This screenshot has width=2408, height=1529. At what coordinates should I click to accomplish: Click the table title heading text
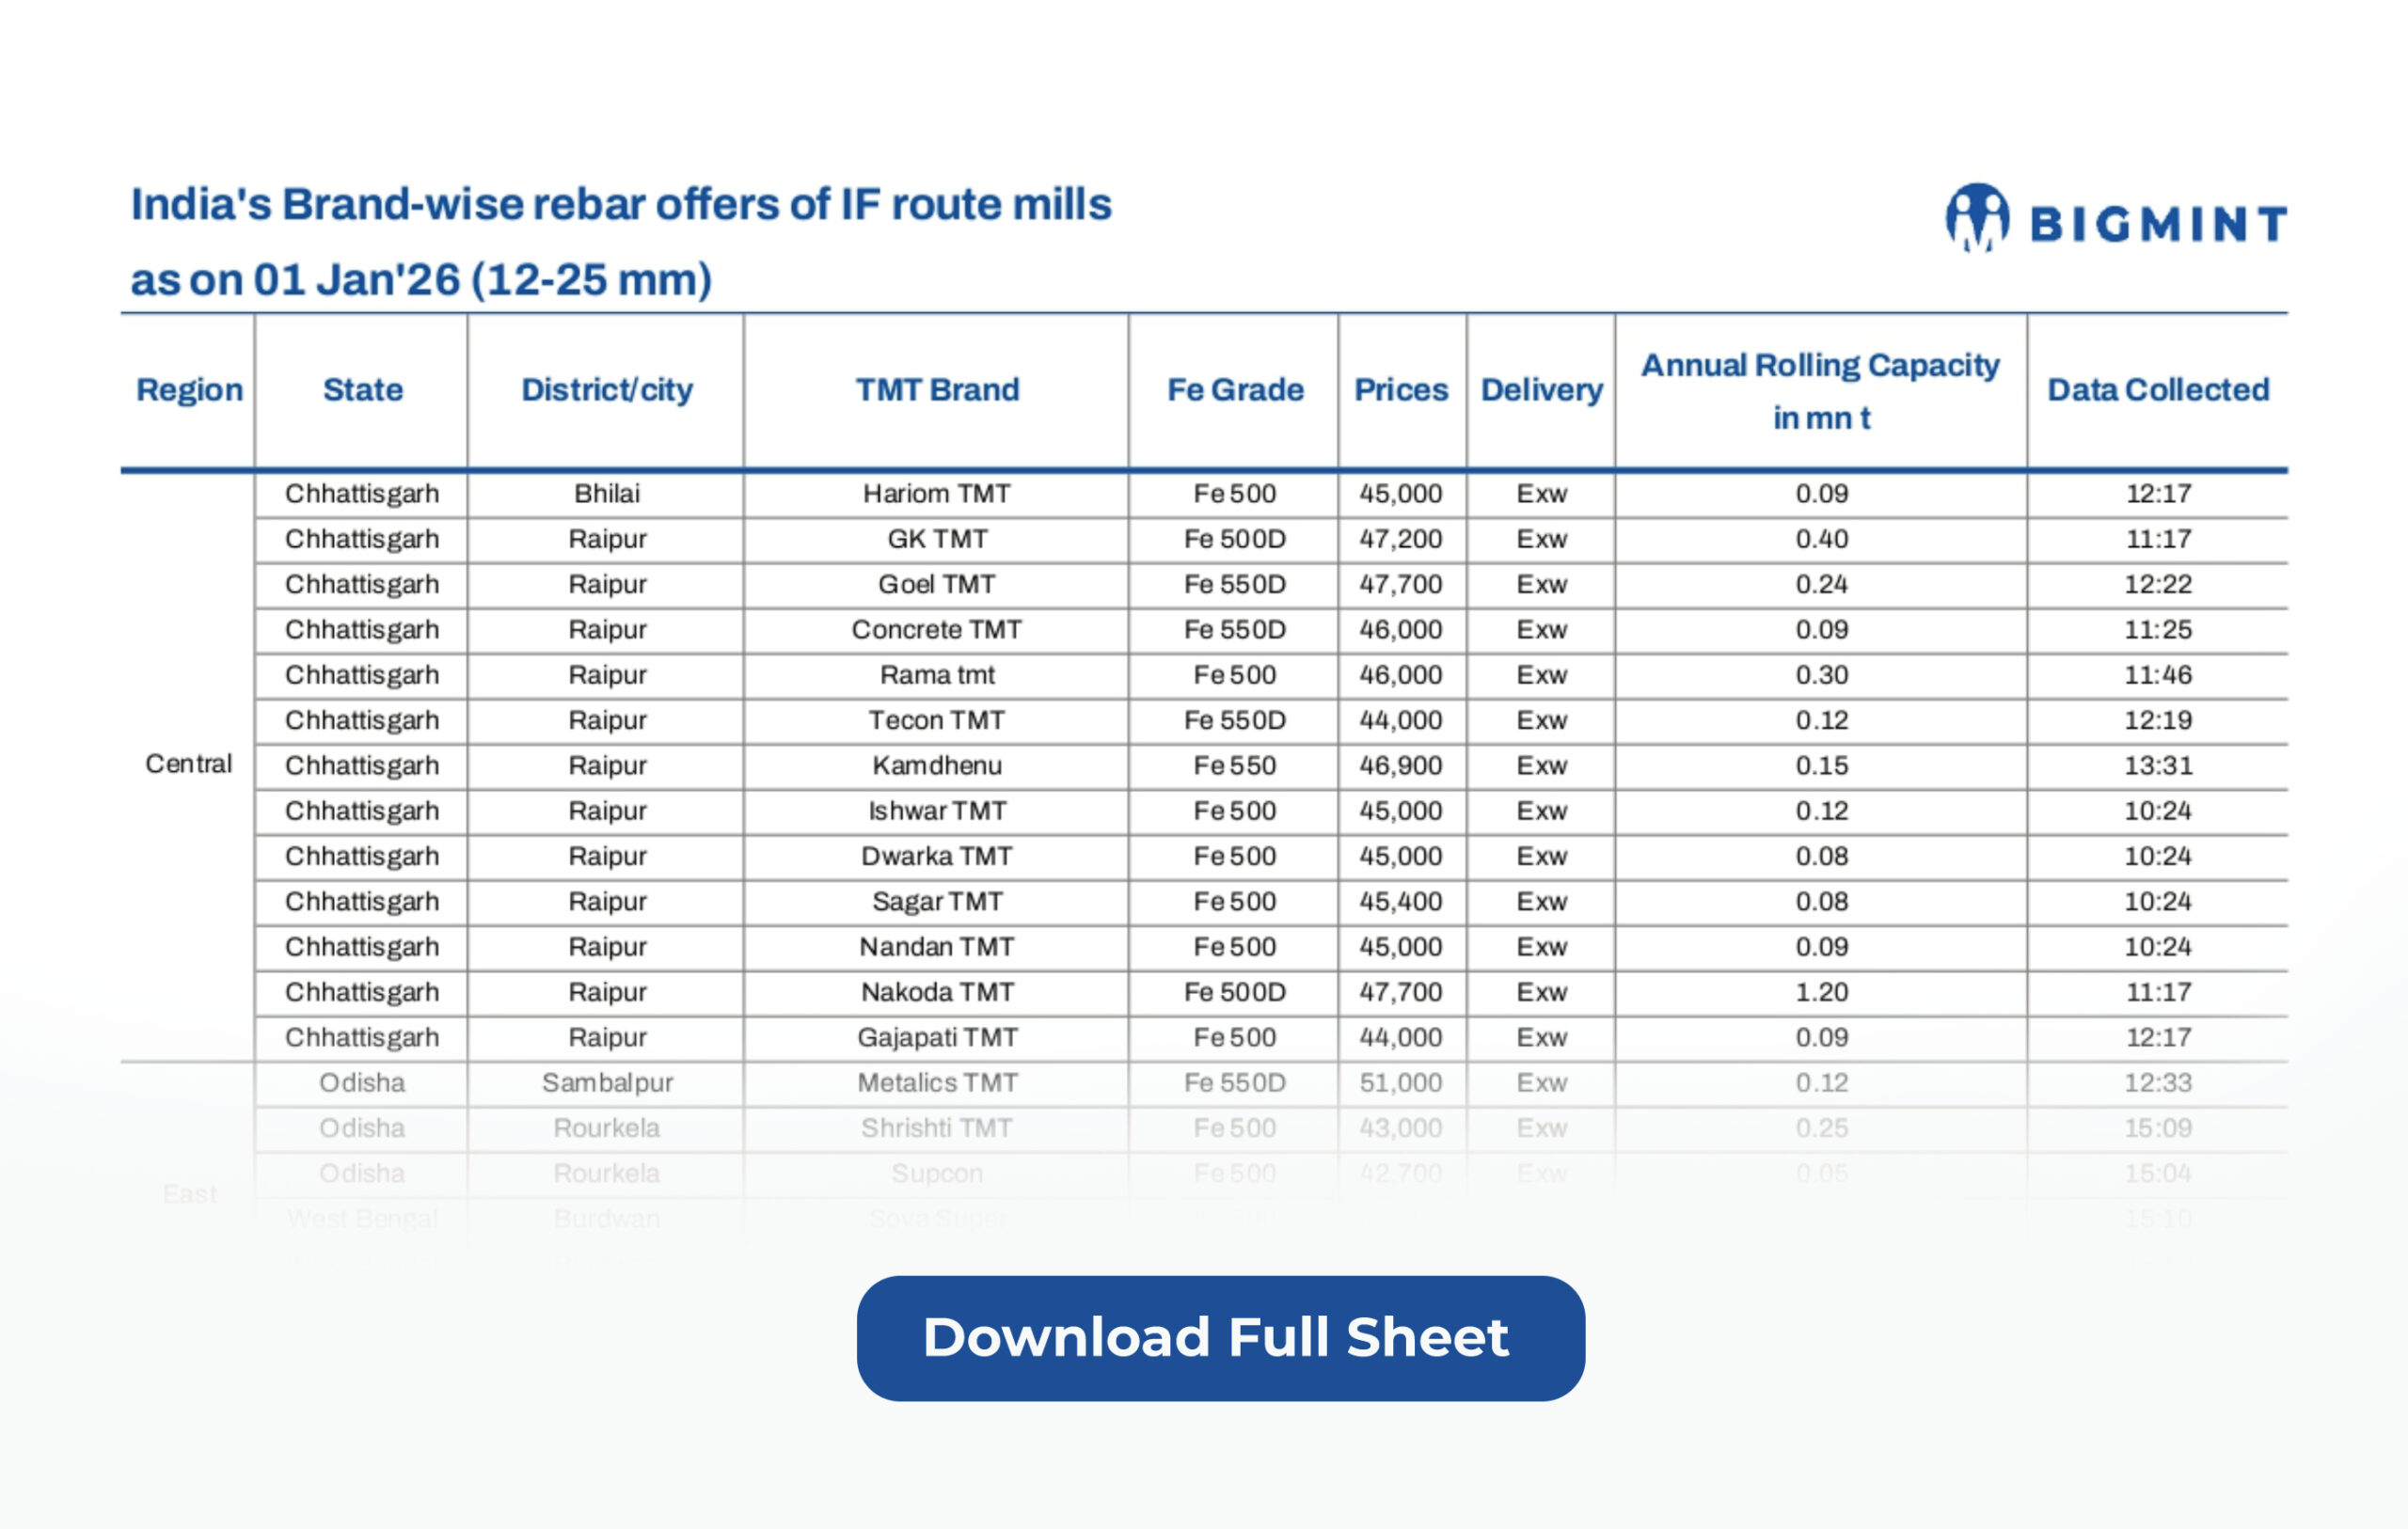coord(620,242)
